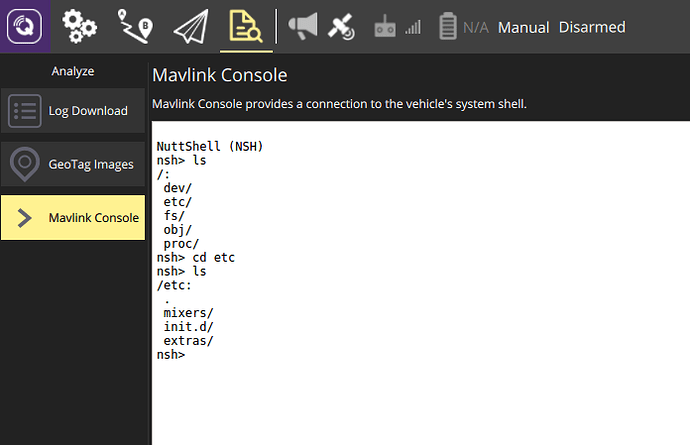
Task: Open Vehicle Setup gears icon
Action: (x=79, y=27)
